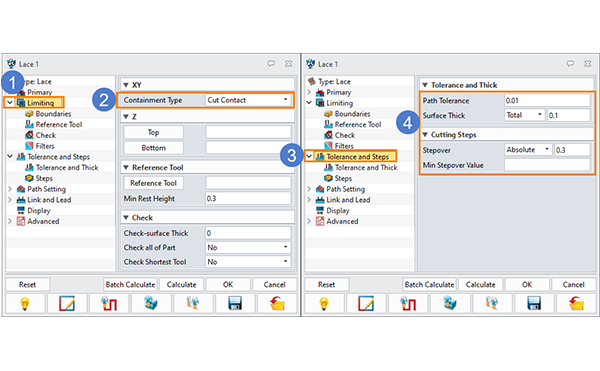Click OK in right dialog
The width and height of the screenshot is (600, 371).
527,285
